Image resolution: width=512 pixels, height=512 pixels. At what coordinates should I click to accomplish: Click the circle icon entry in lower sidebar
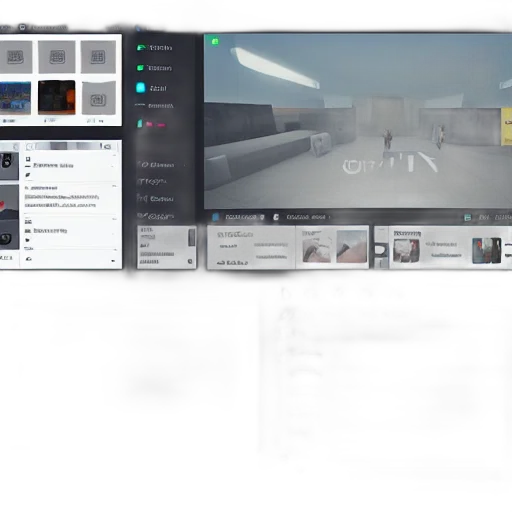pos(157,165)
